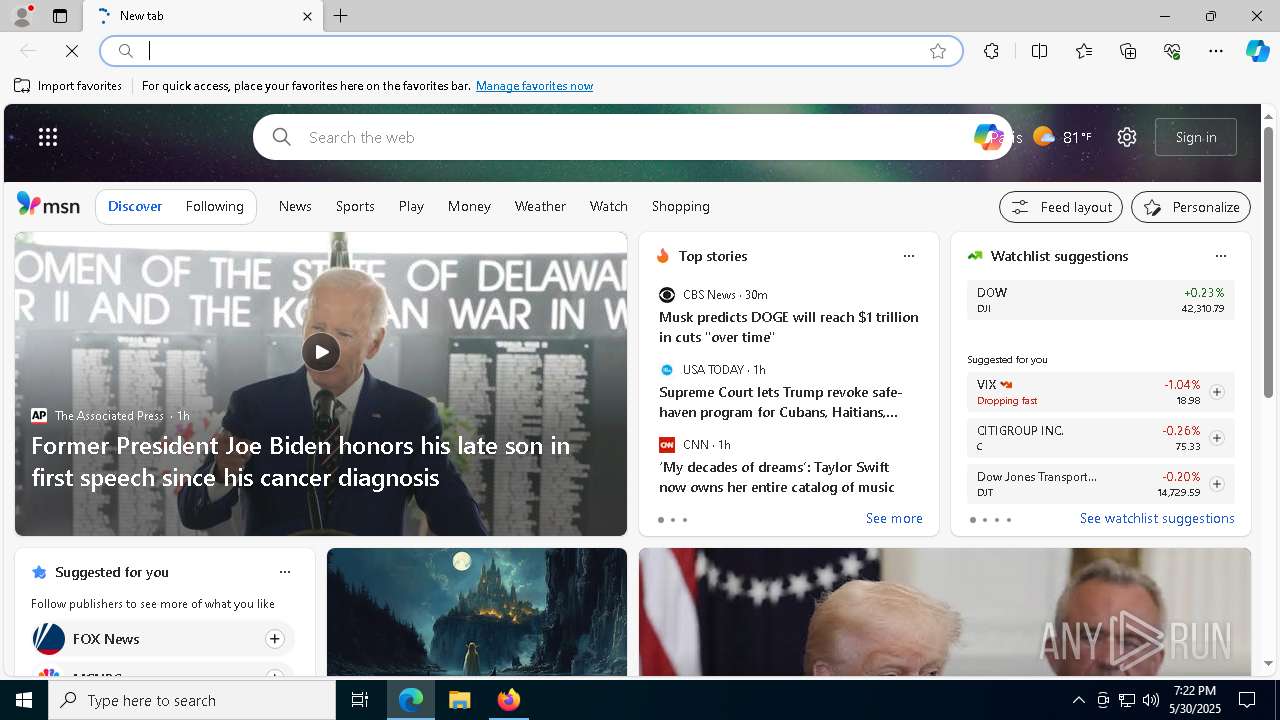Screen dimensions: 1280x720
Task: Open the Settings and more ellipsis menu
Action: pyautogui.click(x=1216, y=51)
